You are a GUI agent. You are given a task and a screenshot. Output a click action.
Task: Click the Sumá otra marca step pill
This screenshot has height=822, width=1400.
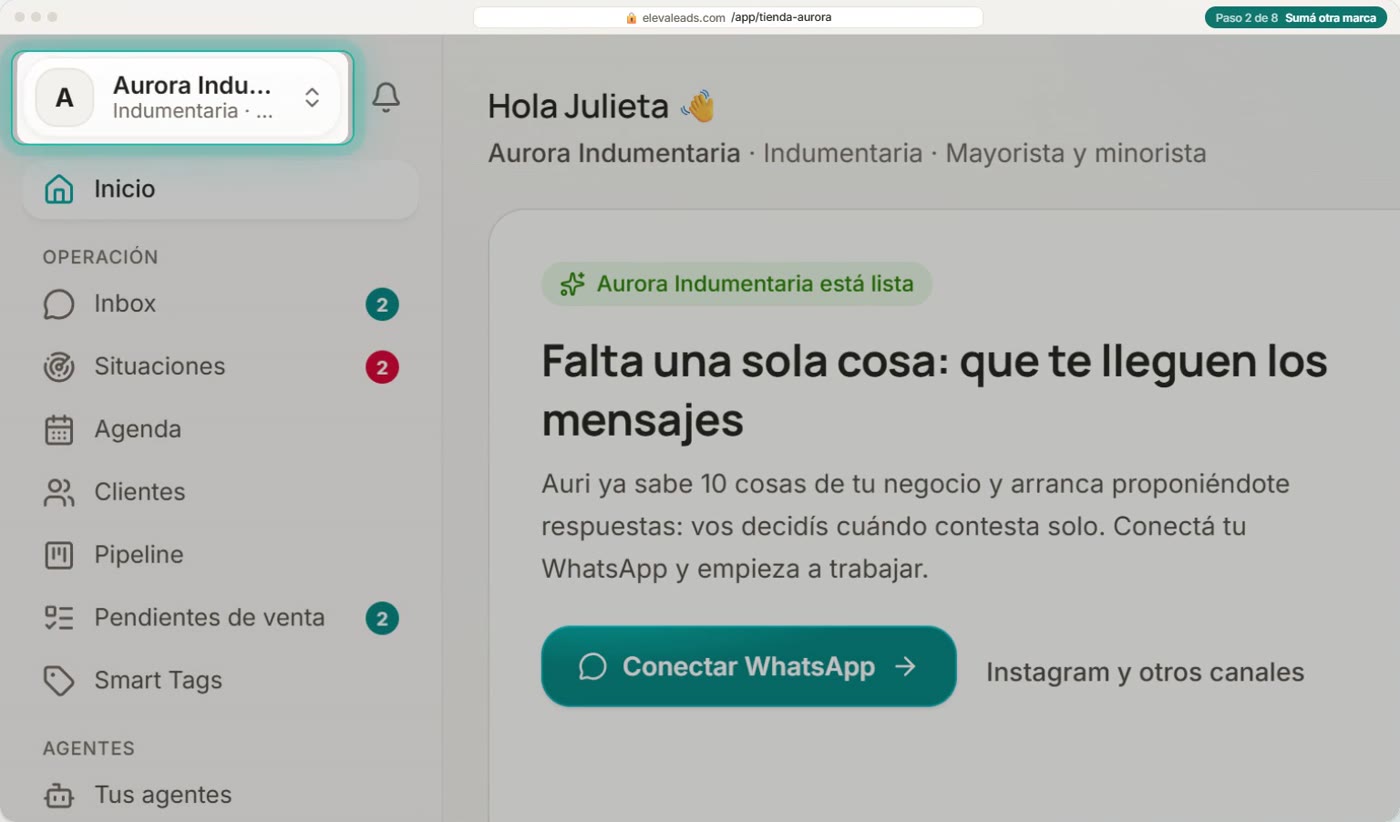[1296, 17]
